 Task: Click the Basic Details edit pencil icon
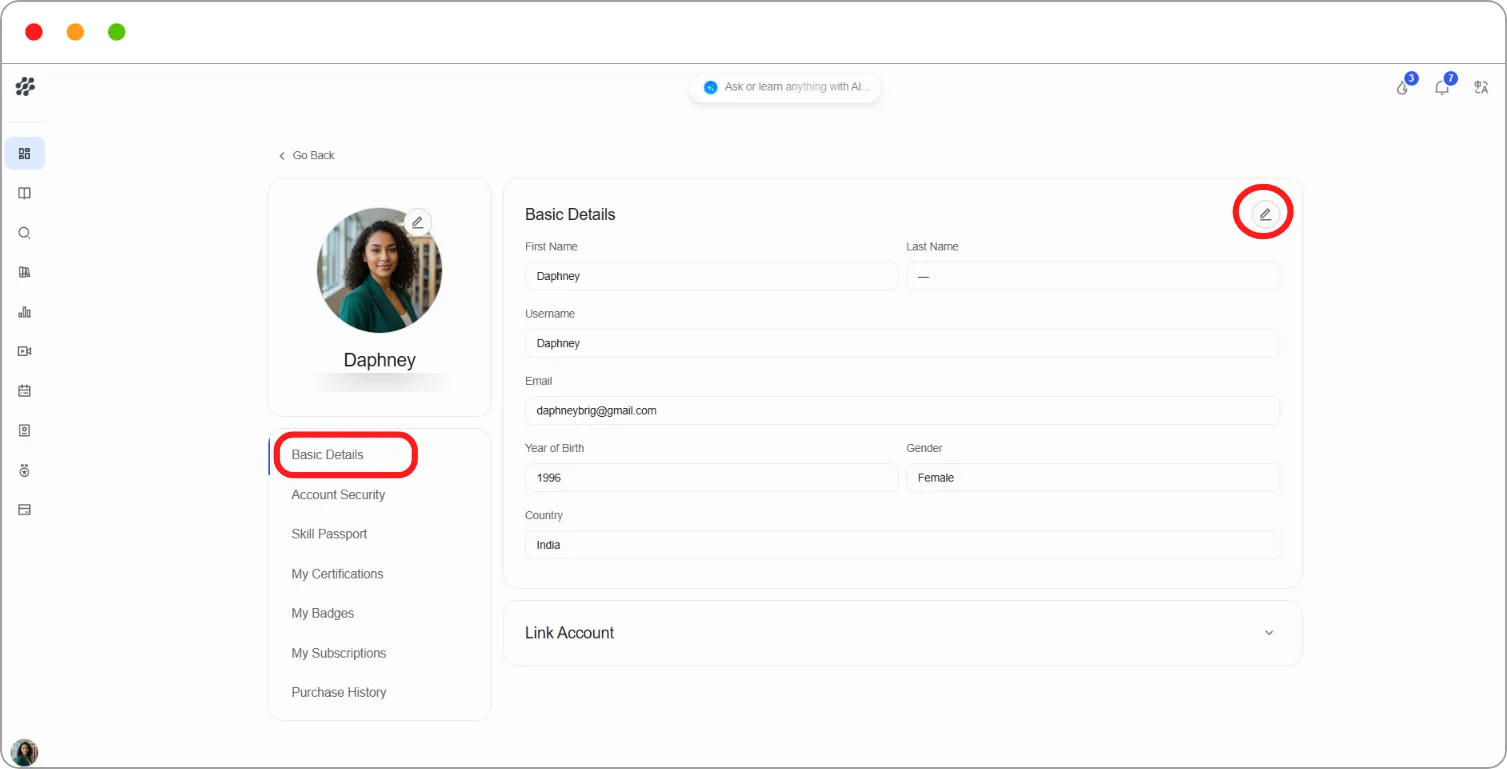pyautogui.click(x=1265, y=214)
